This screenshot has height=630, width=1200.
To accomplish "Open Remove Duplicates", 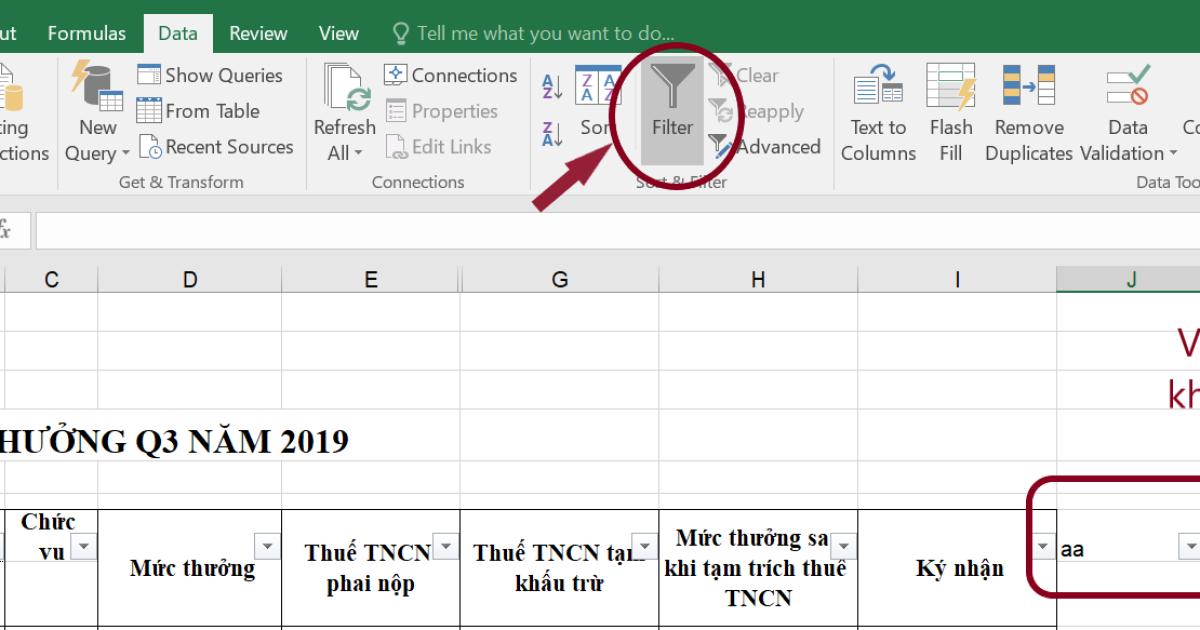I will [x=1028, y=110].
